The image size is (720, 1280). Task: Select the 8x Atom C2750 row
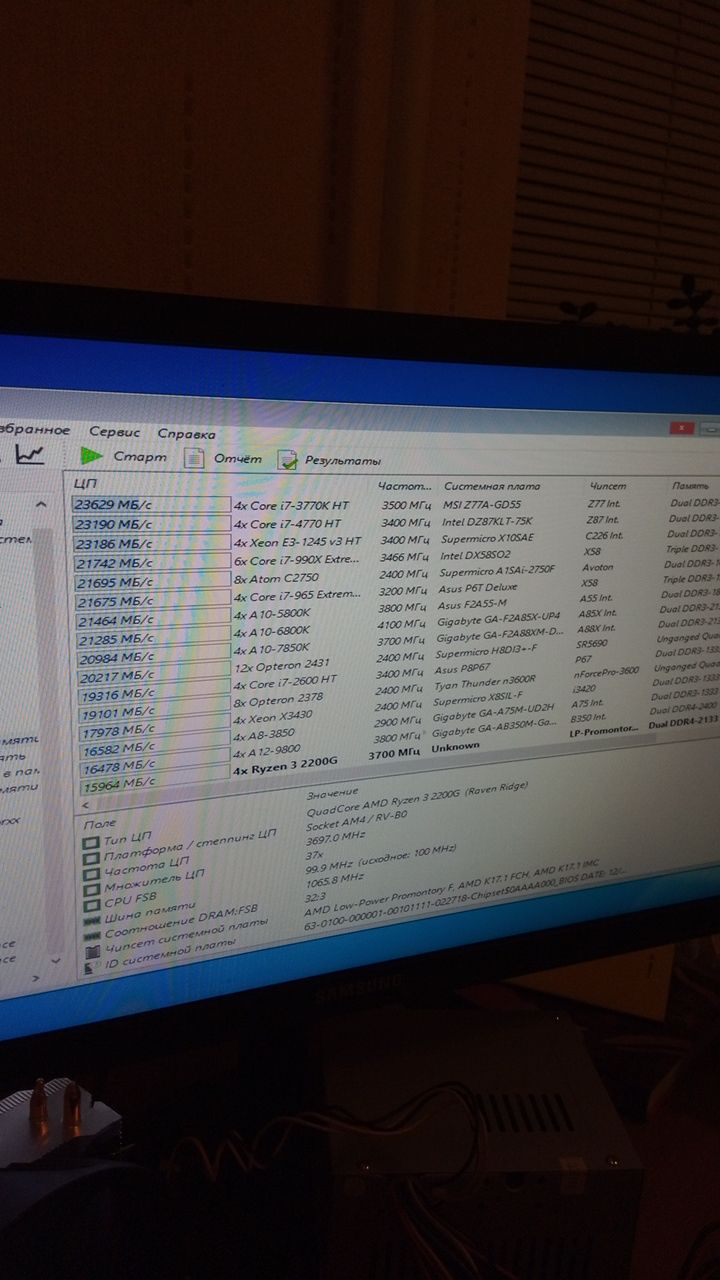[x=278, y=578]
